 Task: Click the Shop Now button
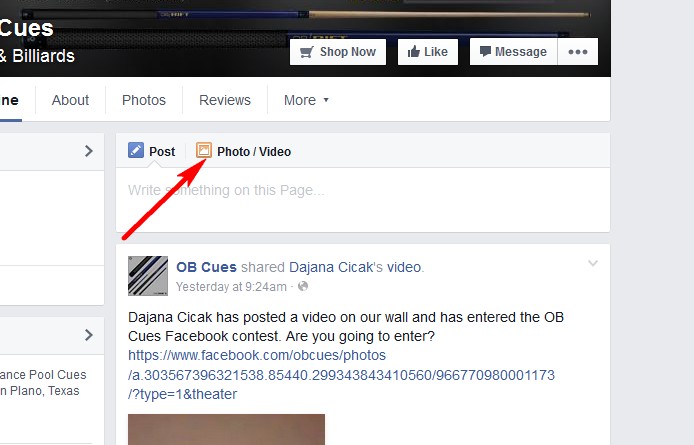(338, 52)
